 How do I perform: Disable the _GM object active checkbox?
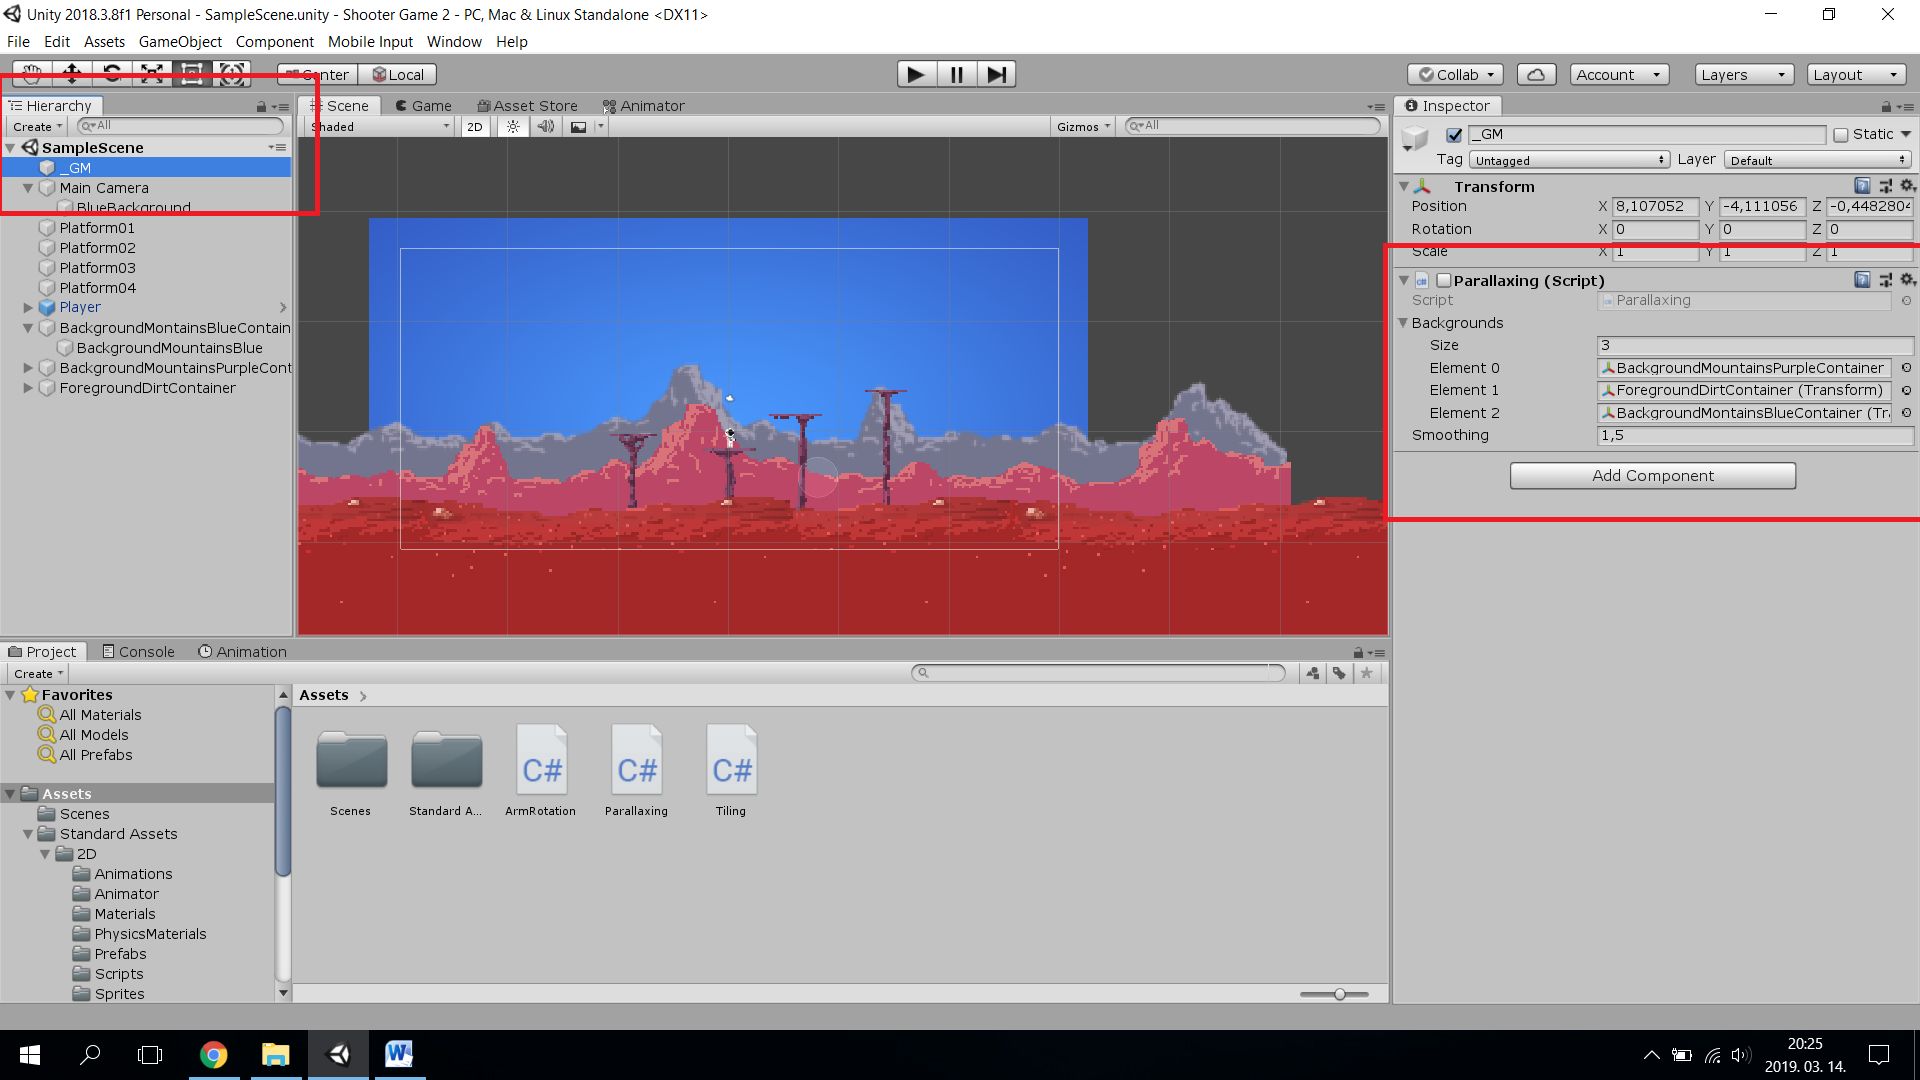click(1454, 135)
